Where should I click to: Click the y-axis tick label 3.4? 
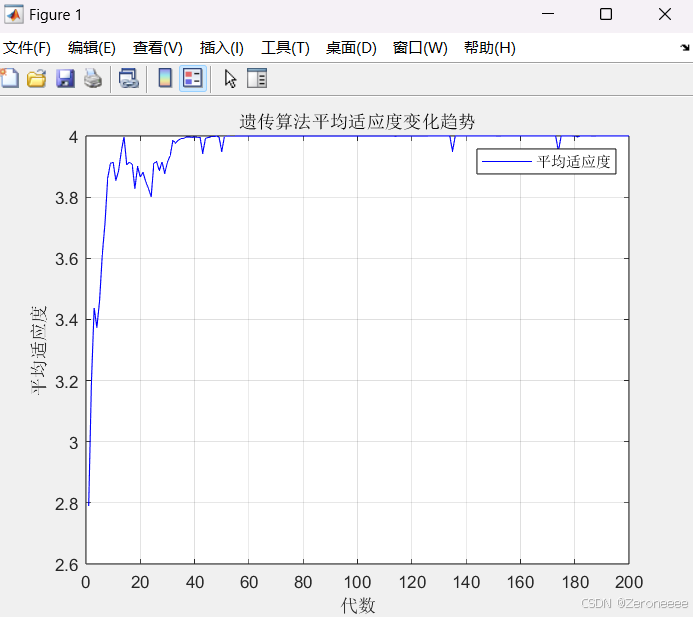click(67, 320)
